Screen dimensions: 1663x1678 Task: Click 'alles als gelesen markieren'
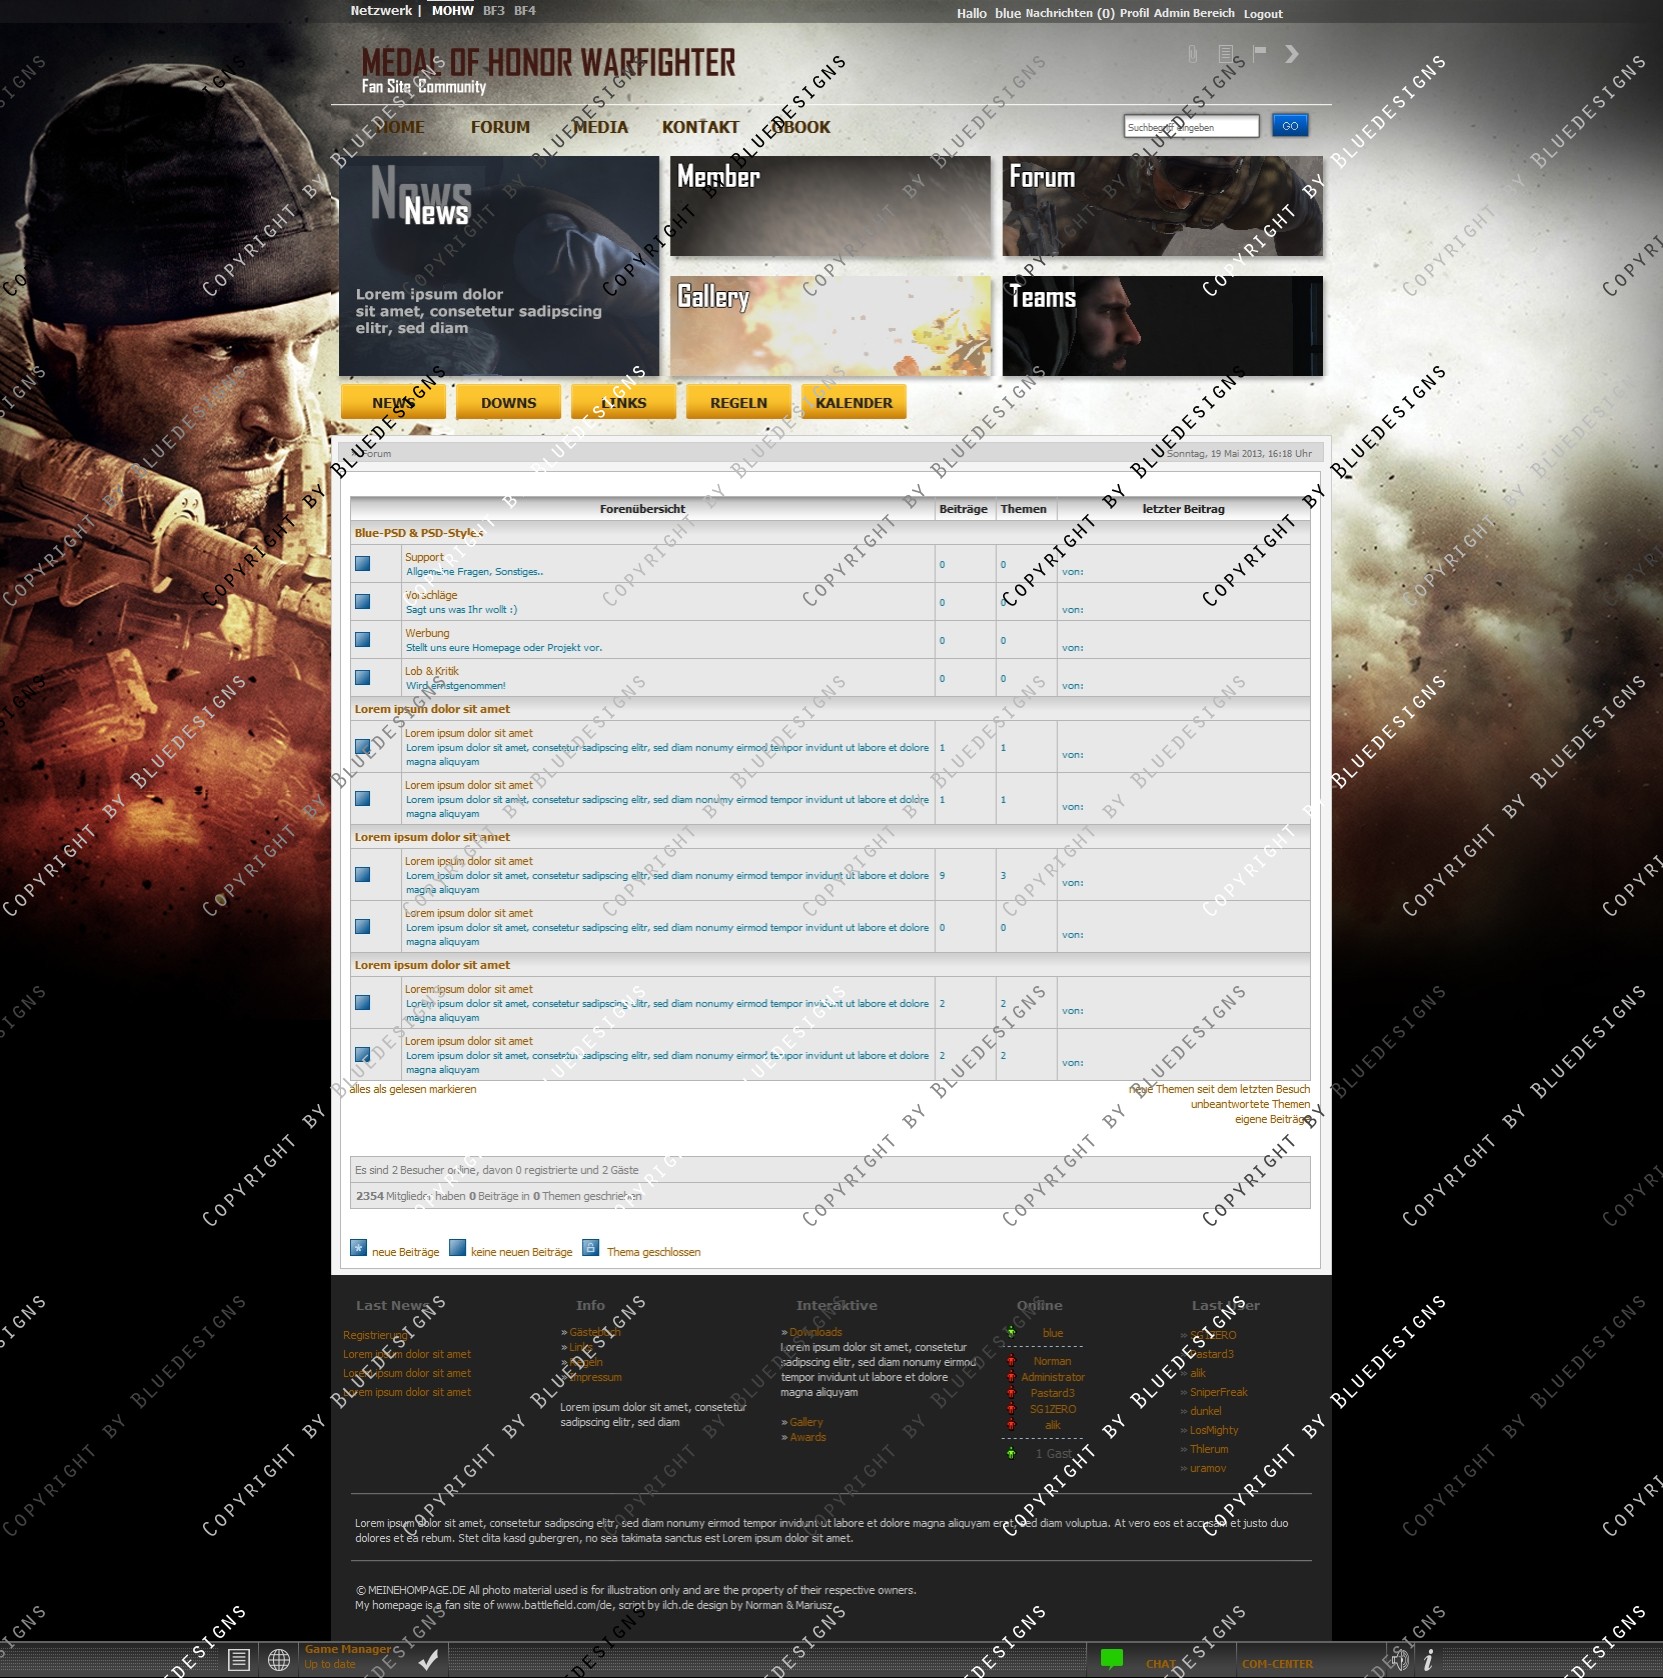[x=413, y=1089]
